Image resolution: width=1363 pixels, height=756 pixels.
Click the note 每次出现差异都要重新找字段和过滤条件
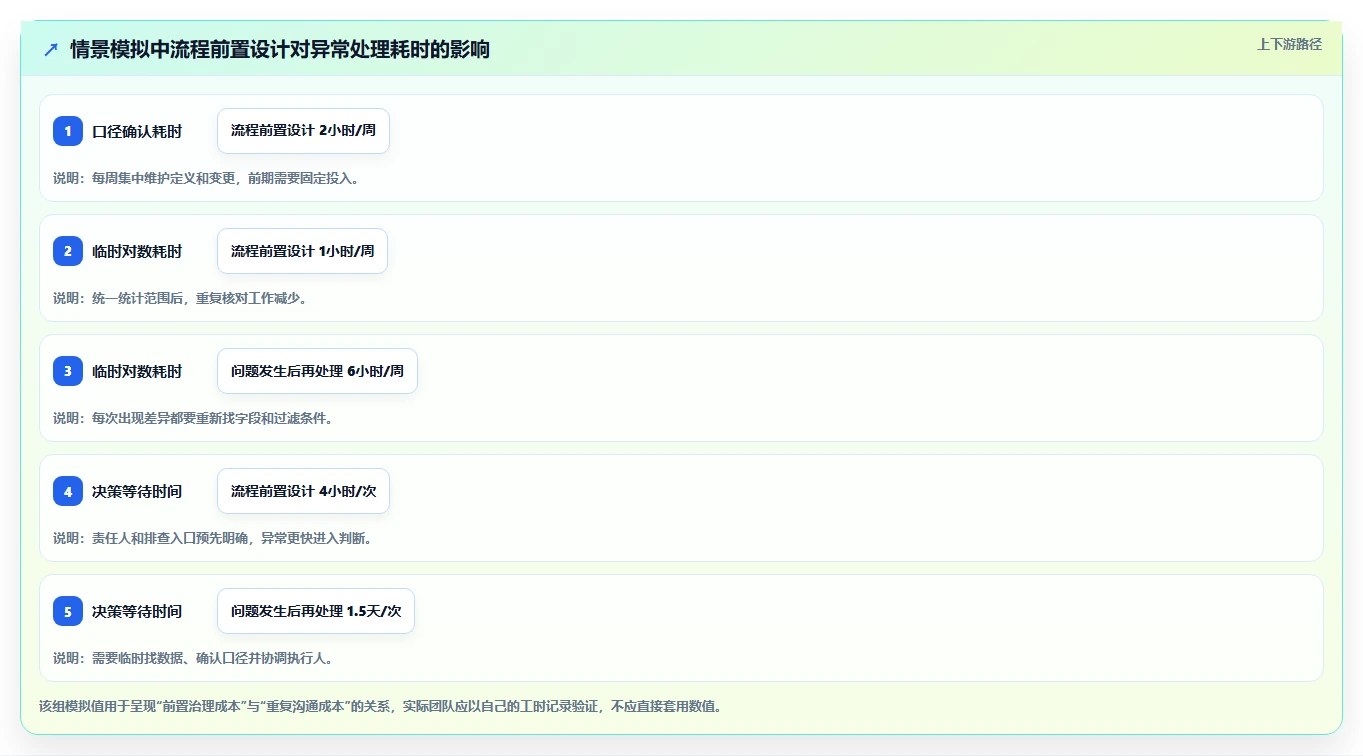click(x=193, y=418)
